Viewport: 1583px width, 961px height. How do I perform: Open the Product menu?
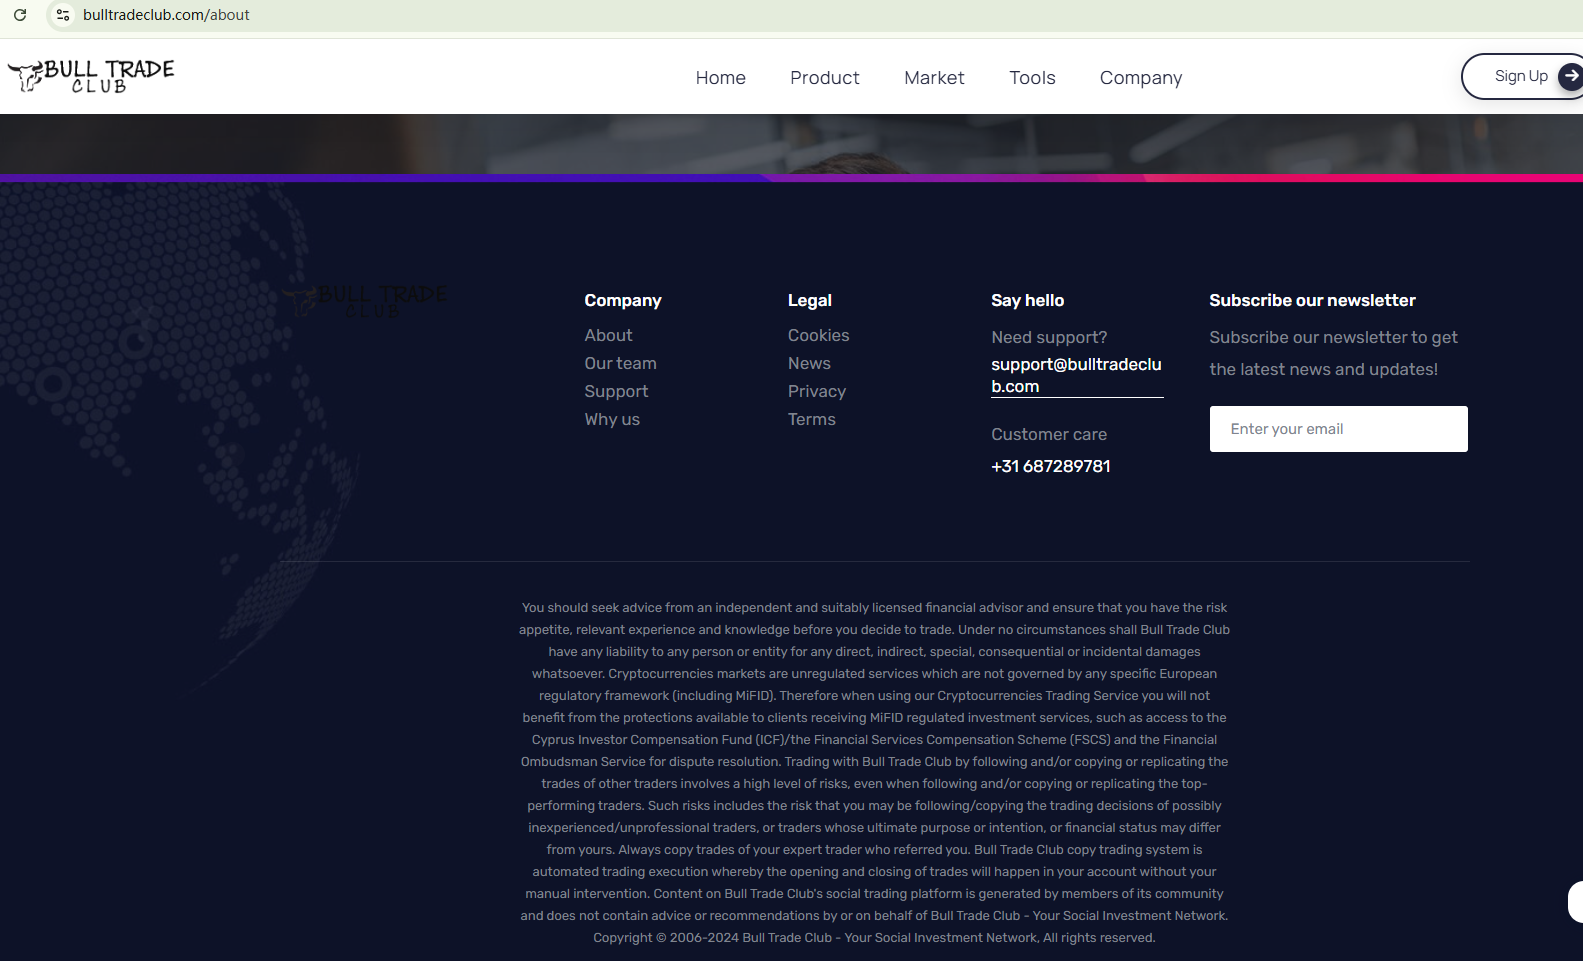coord(825,78)
